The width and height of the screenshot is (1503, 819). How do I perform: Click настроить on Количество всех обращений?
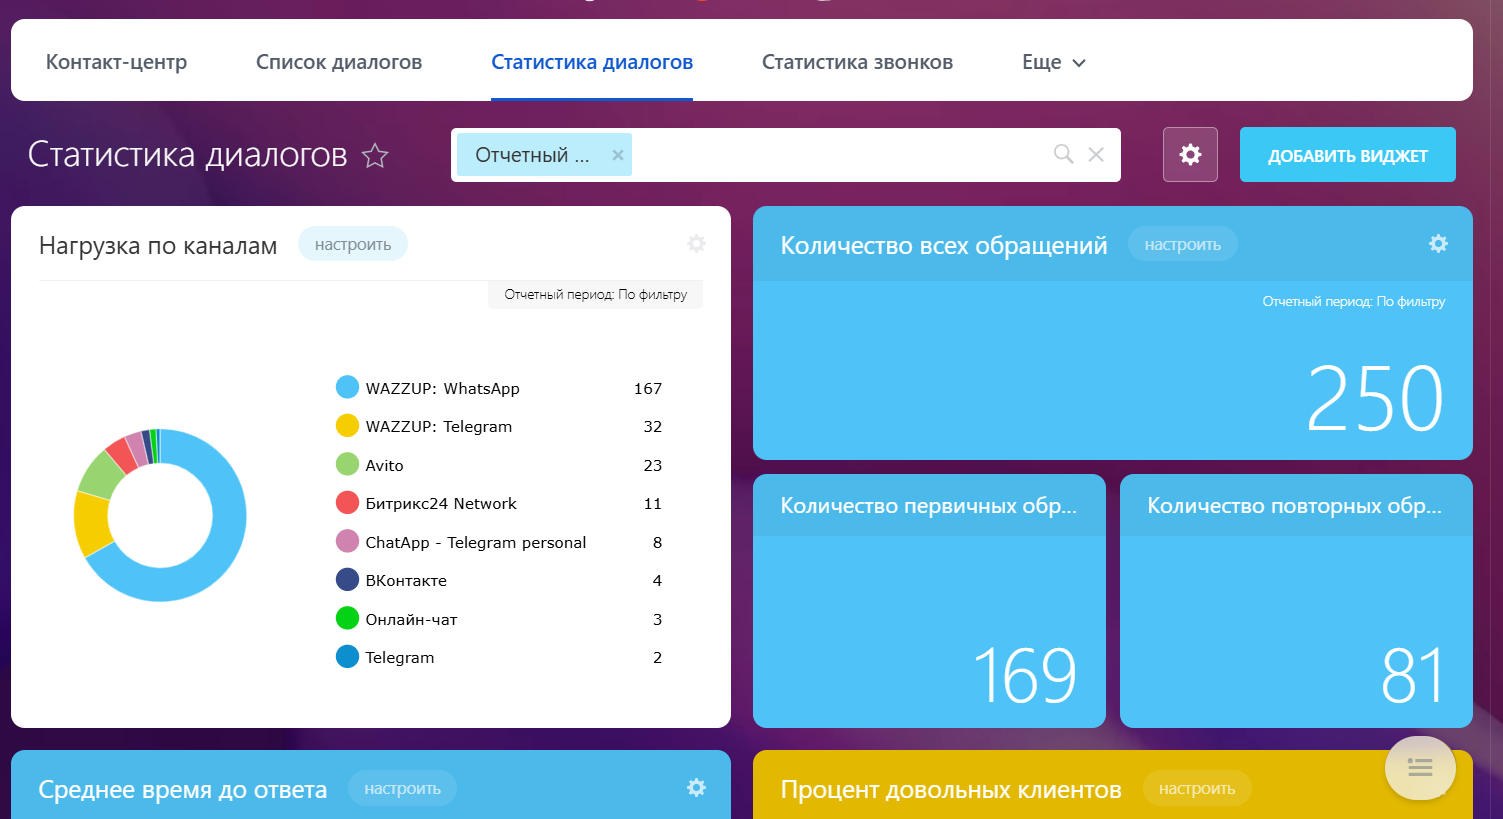pos(1182,245)
